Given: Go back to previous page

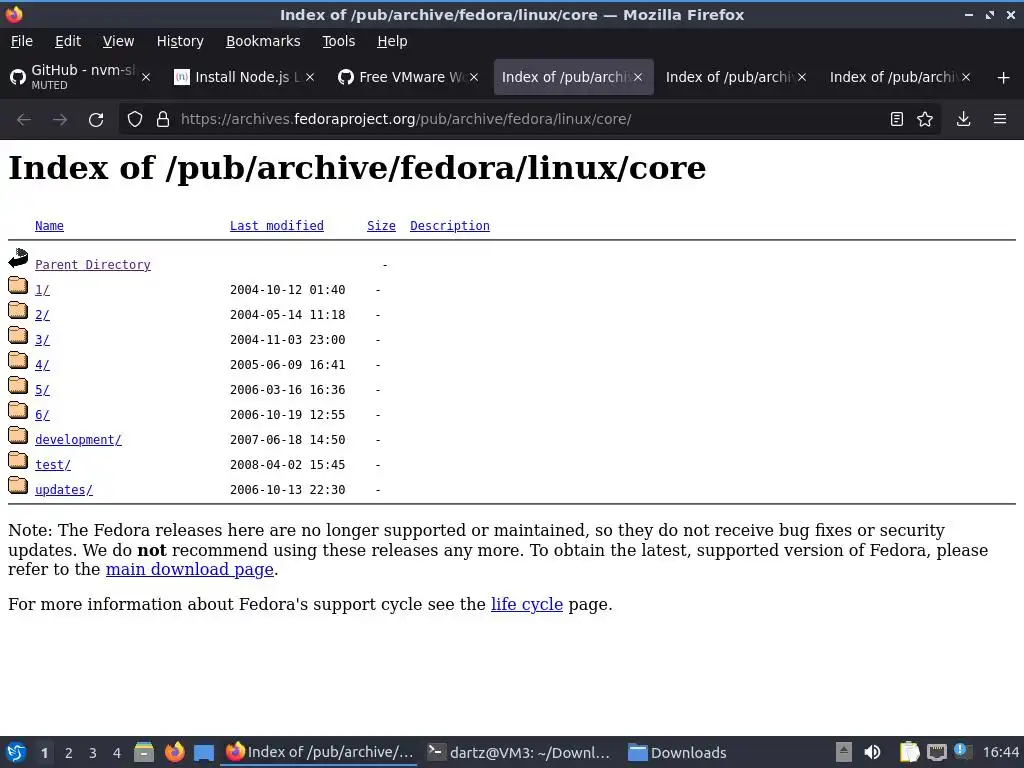Looking at the screenshot, I should click(x=24, y=120).
